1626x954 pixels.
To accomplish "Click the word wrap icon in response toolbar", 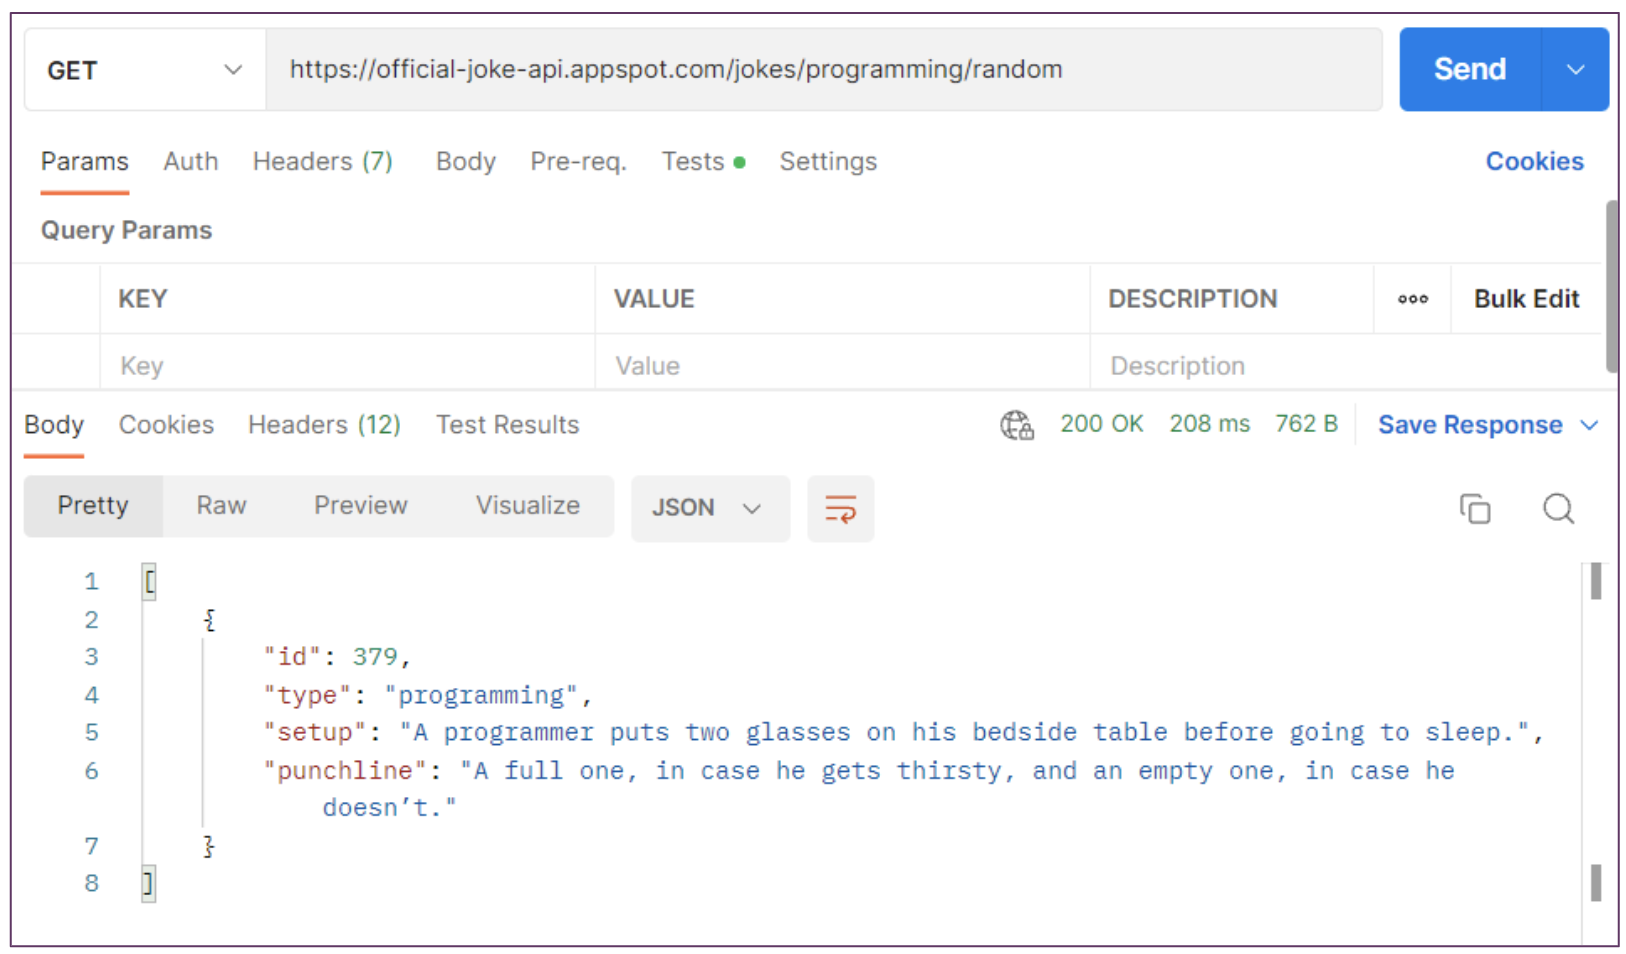I will [x=840, y=509].
